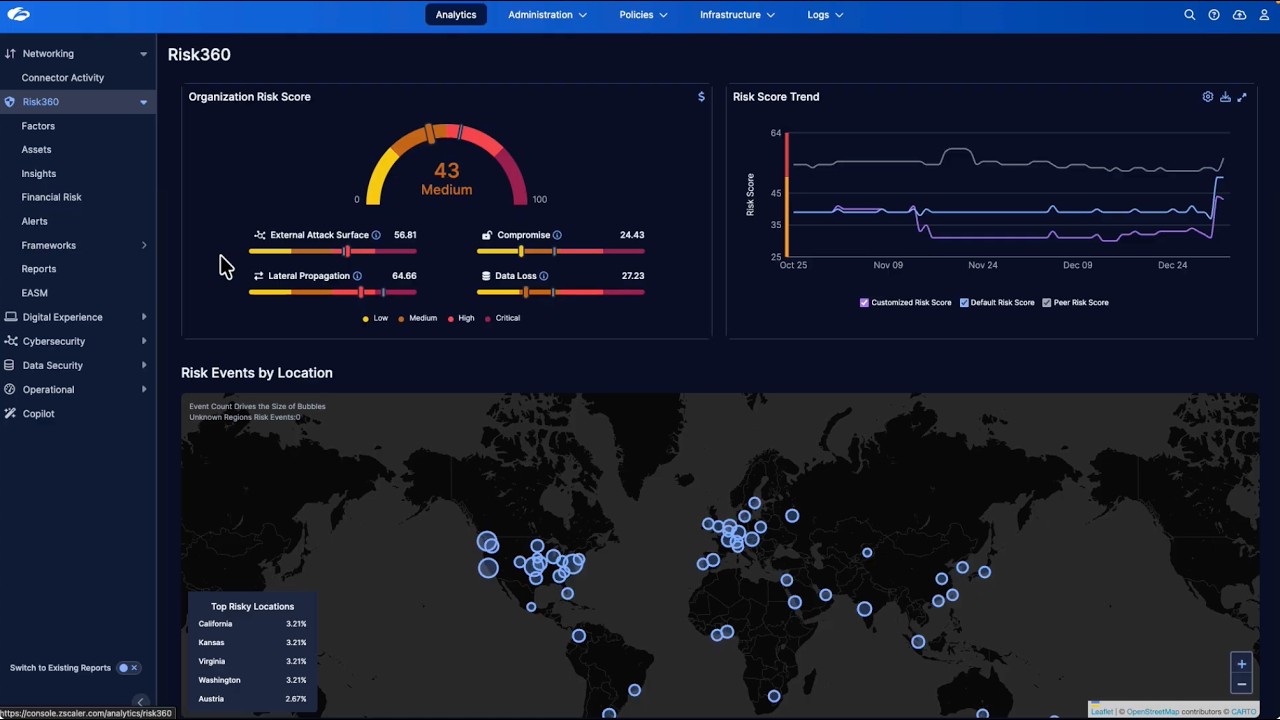Open Reports under Risk360

pyautogui.click(x=39, y=269)
